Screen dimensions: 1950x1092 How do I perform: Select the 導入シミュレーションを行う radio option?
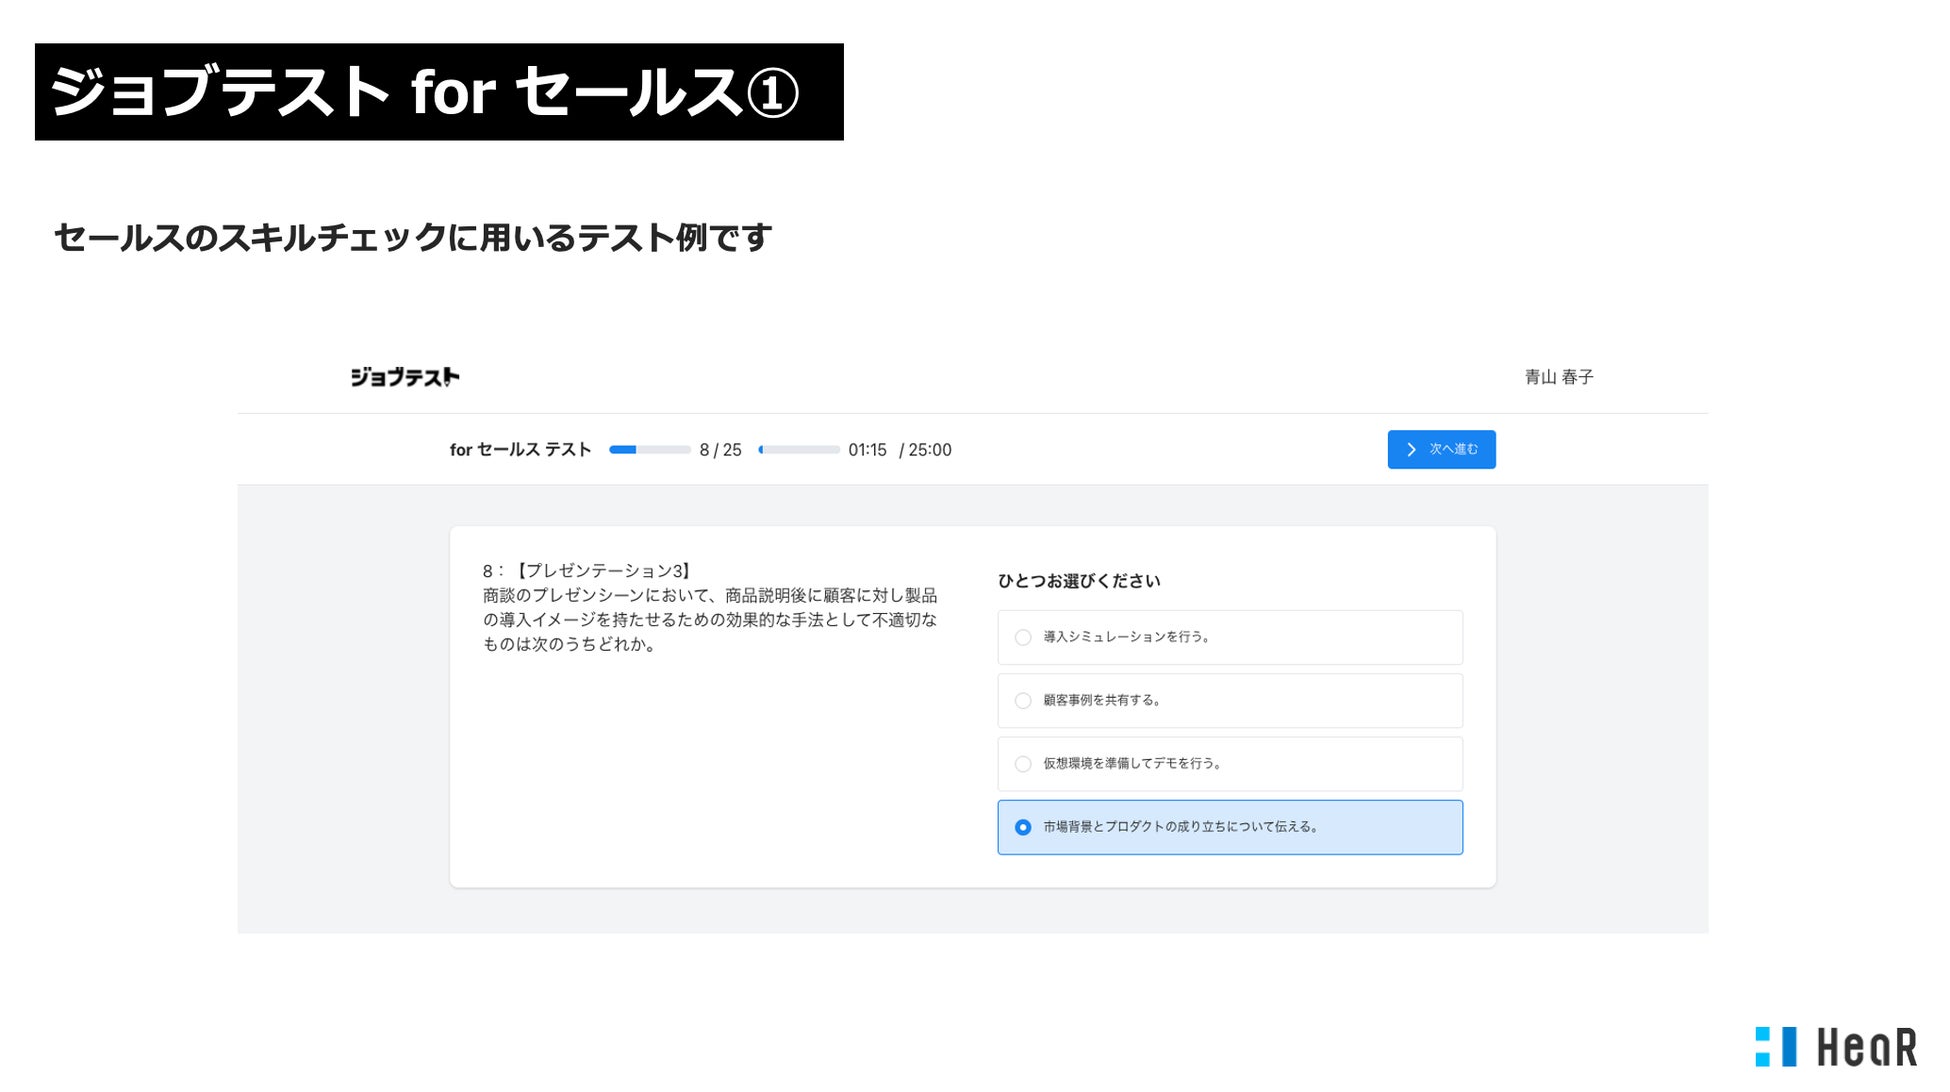(1023, 637)
